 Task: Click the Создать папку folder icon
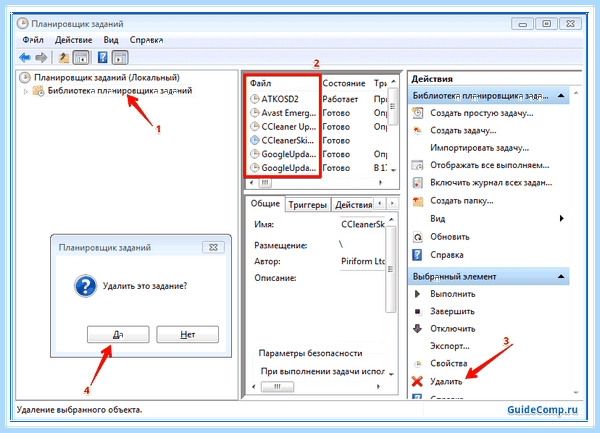(x=417, y=201)
